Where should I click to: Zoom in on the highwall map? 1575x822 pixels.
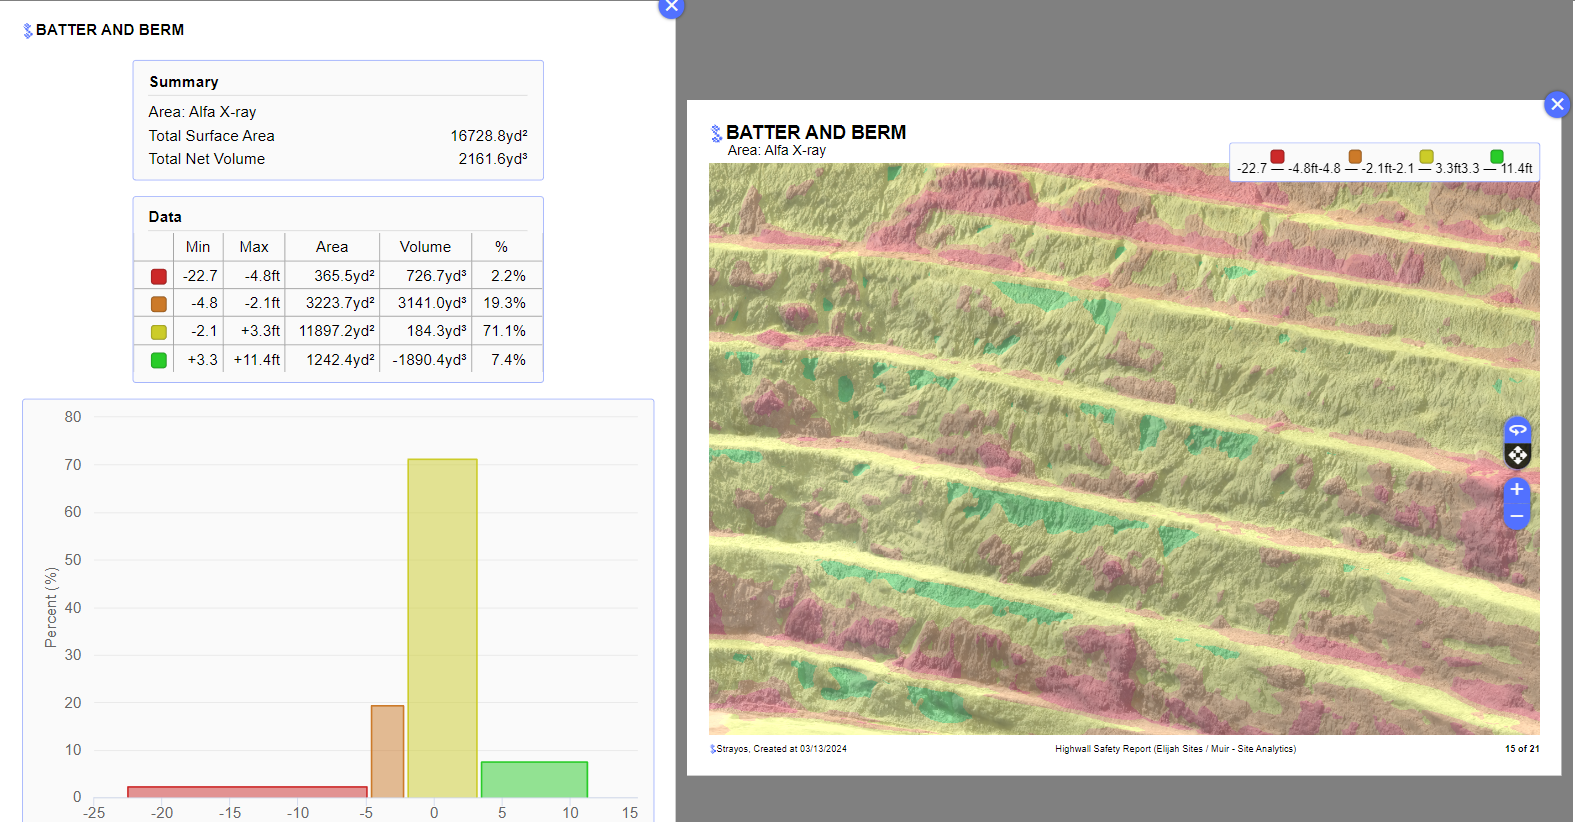pyautogui.click(x=1517, y=490)
